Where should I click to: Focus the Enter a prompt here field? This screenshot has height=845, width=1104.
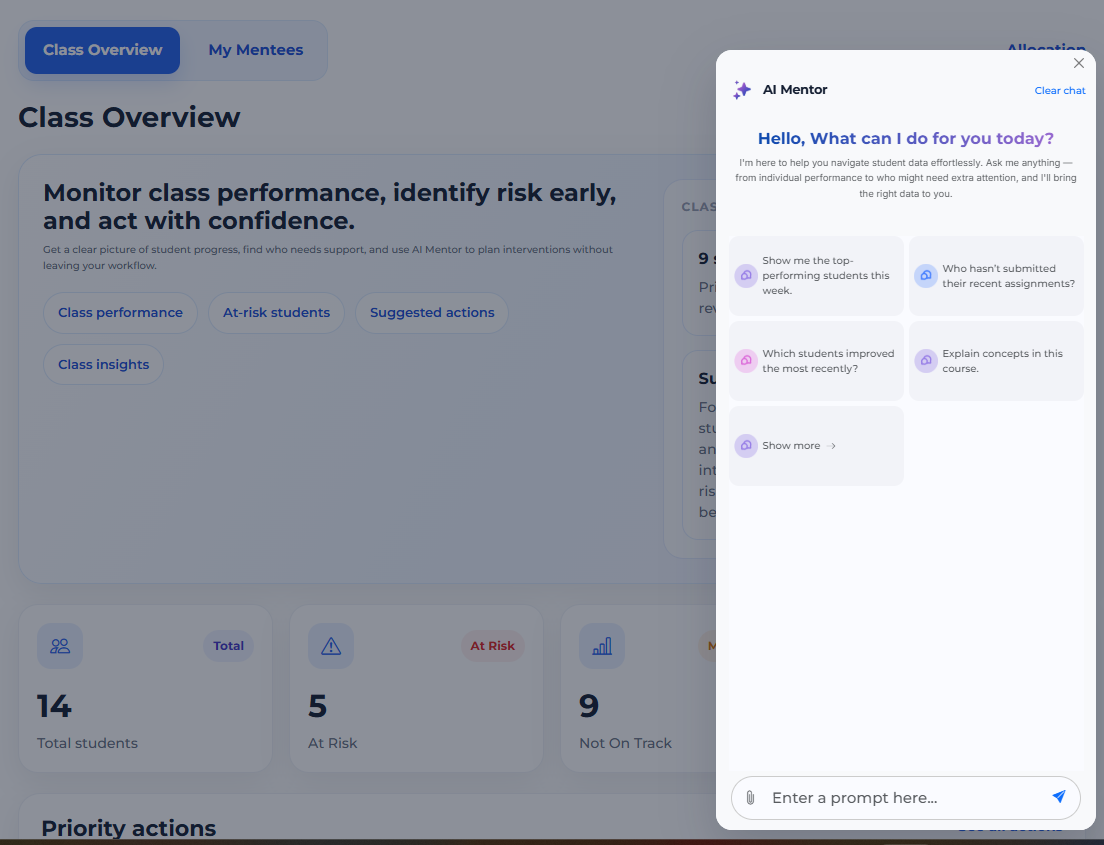905,798
